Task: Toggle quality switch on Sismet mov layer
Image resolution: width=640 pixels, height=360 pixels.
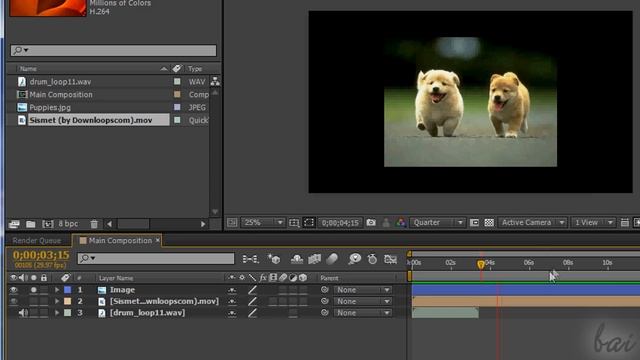Action: [253, 301]
